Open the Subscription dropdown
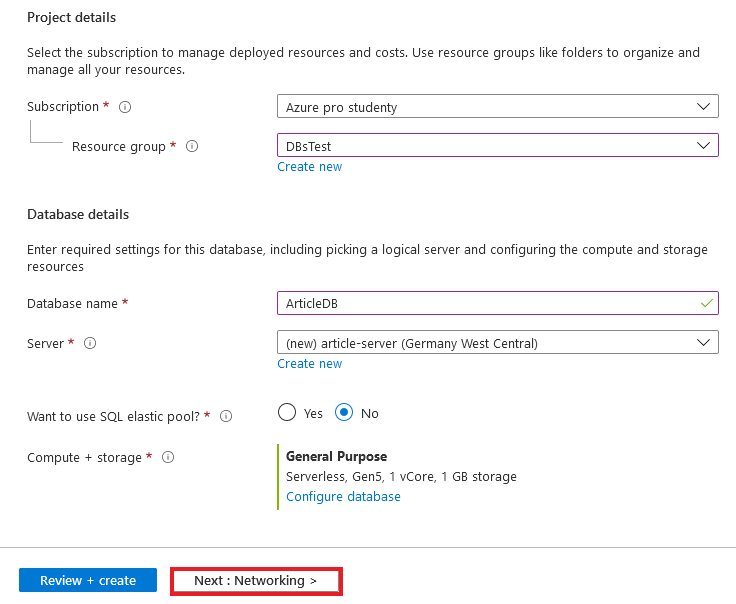736x604 pixels. point(497,106)
